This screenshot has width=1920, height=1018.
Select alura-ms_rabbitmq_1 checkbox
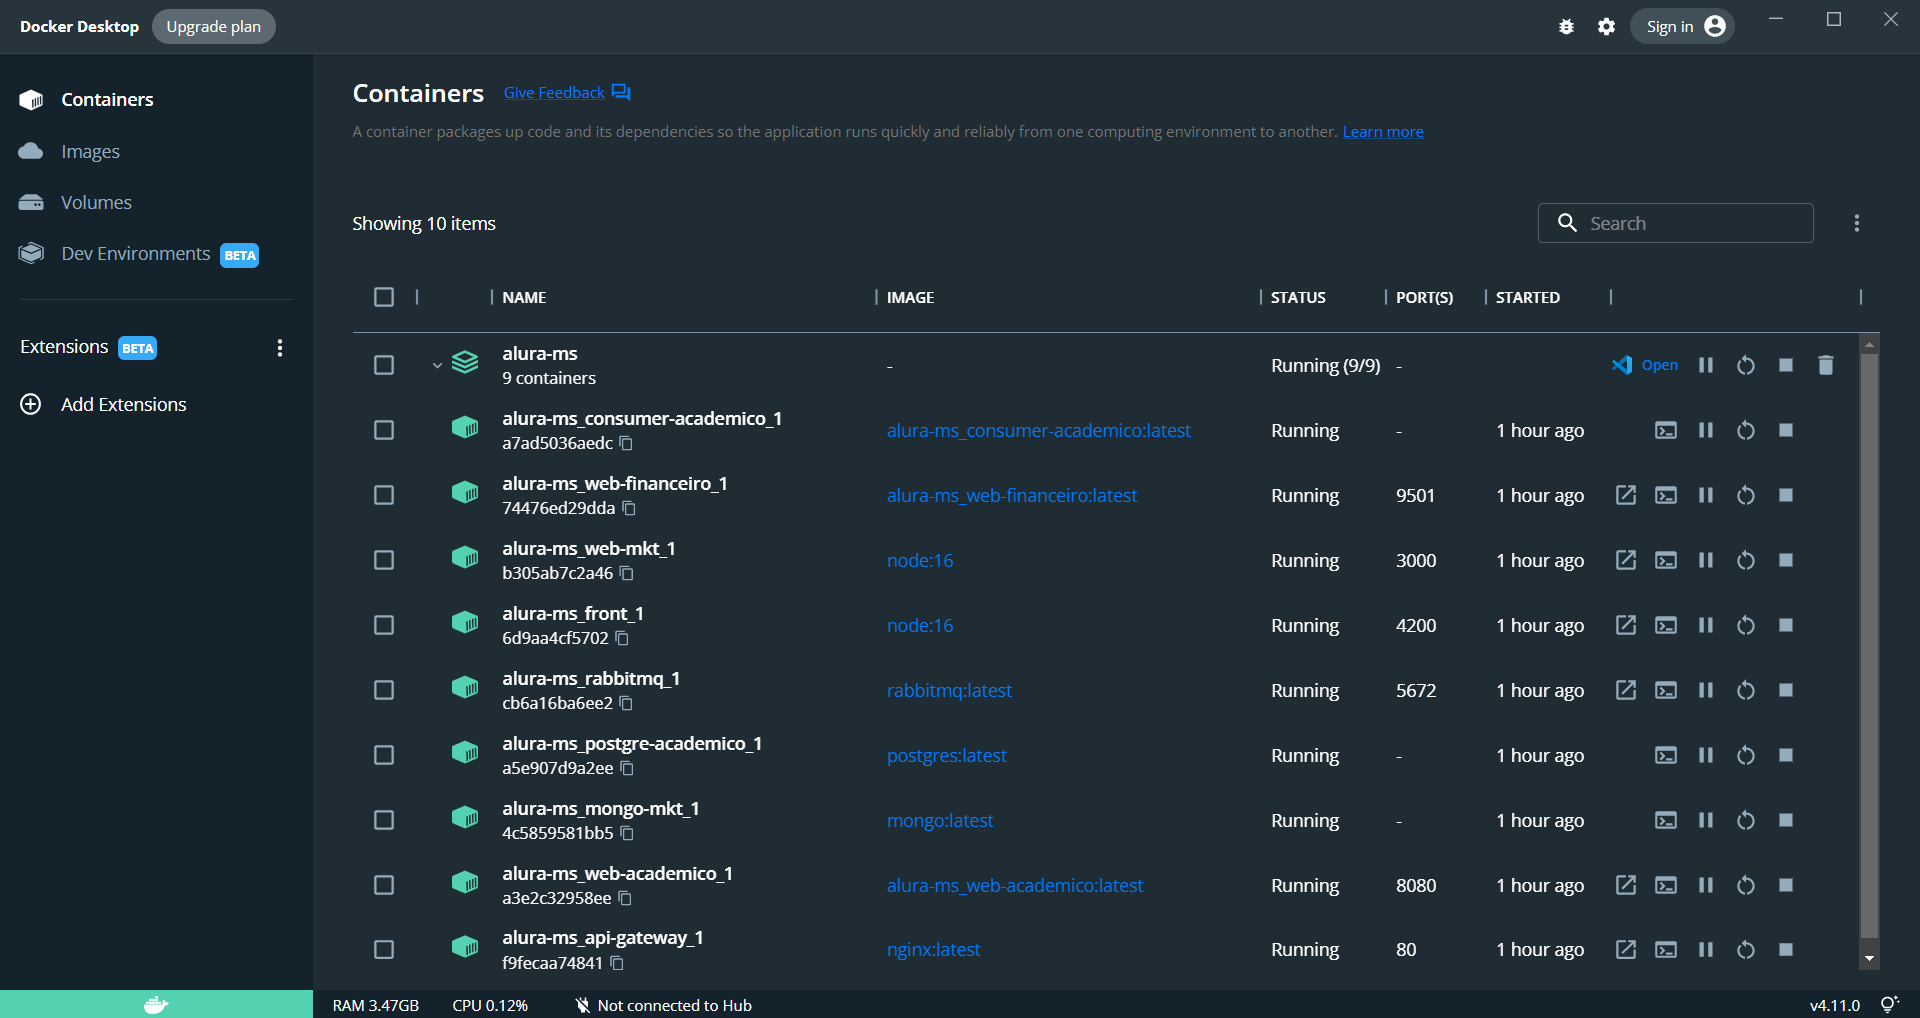[x=384, y=690]
